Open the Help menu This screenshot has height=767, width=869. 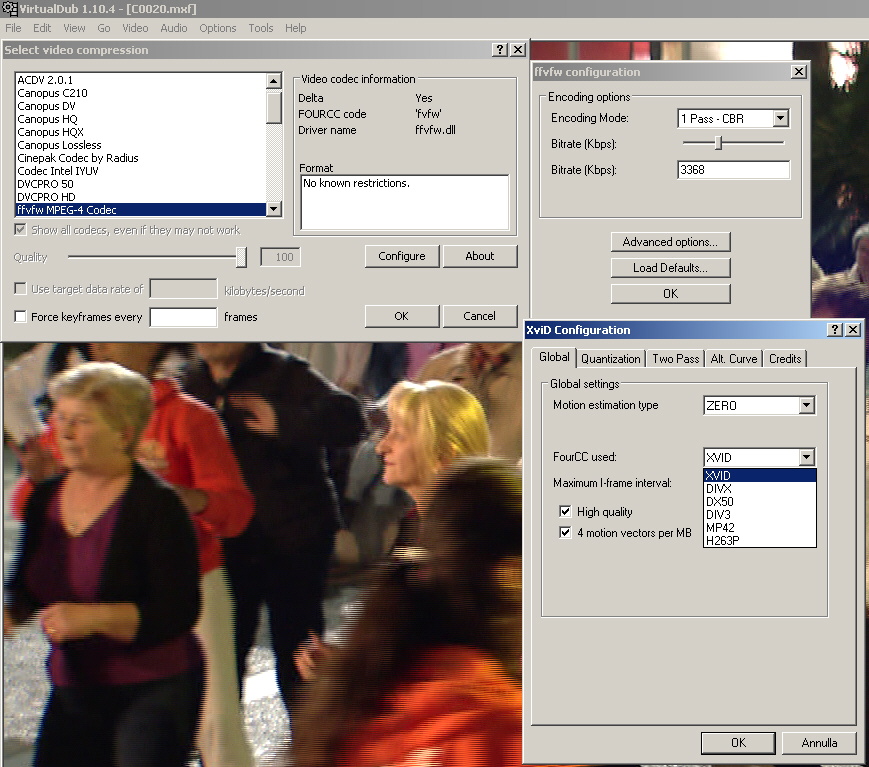295,28
